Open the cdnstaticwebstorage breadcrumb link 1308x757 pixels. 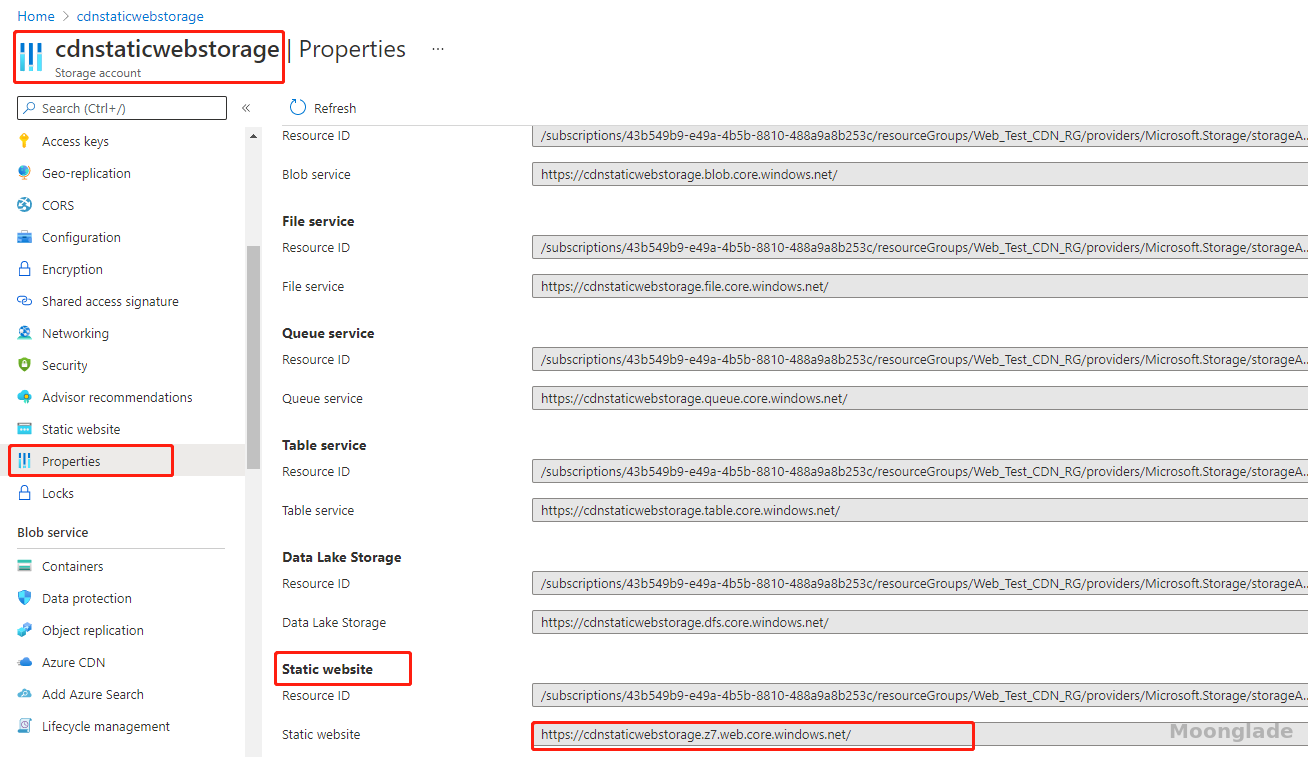click(x=140, y=16)
